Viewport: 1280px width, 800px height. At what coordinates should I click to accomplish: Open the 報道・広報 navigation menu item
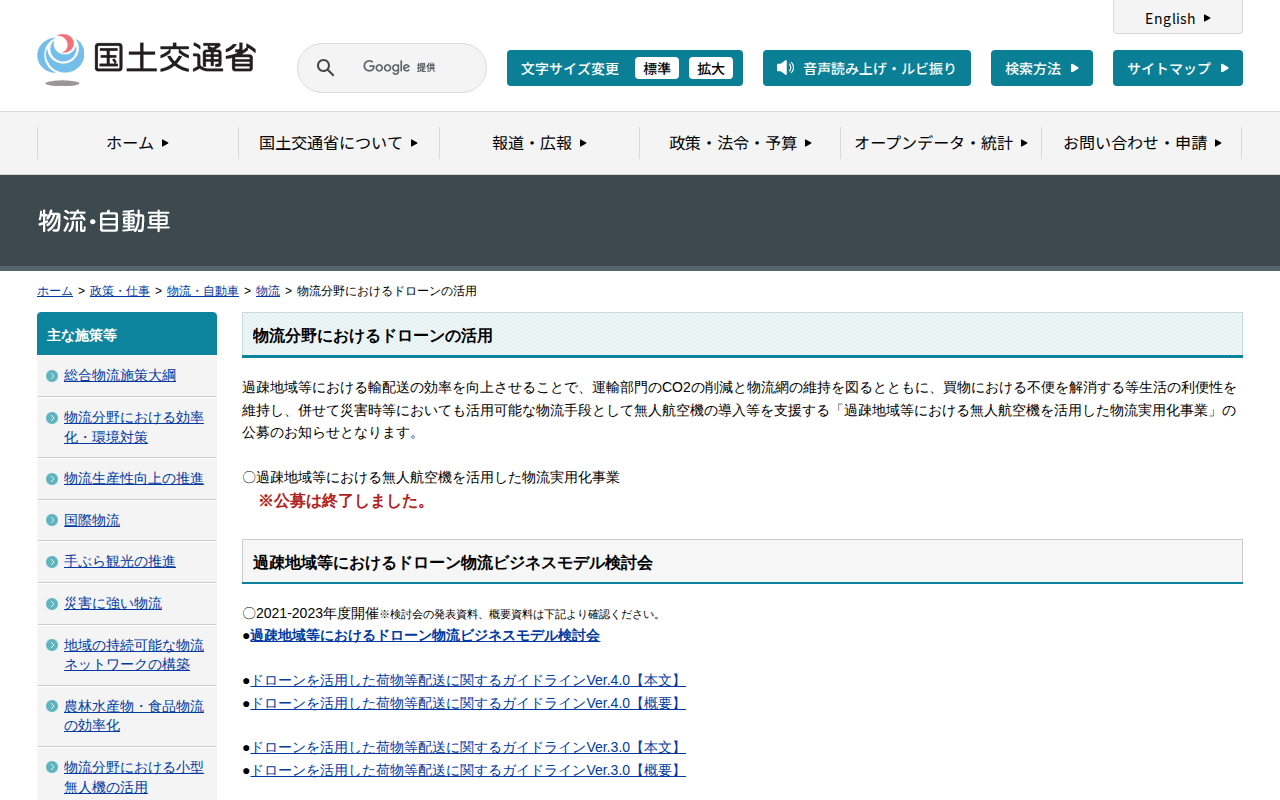[539, 143]
